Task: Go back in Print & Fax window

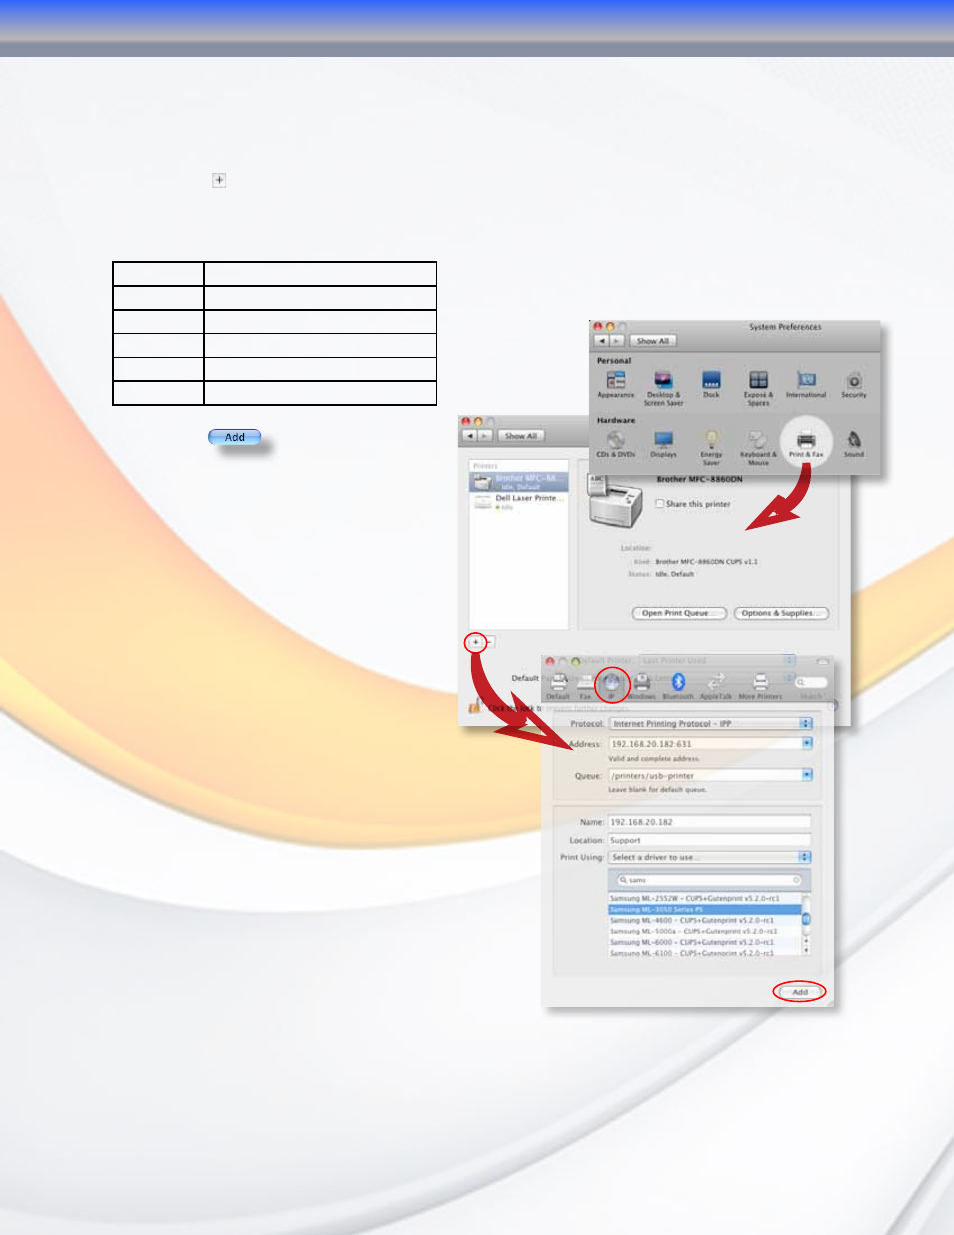Action: [469, 436]
